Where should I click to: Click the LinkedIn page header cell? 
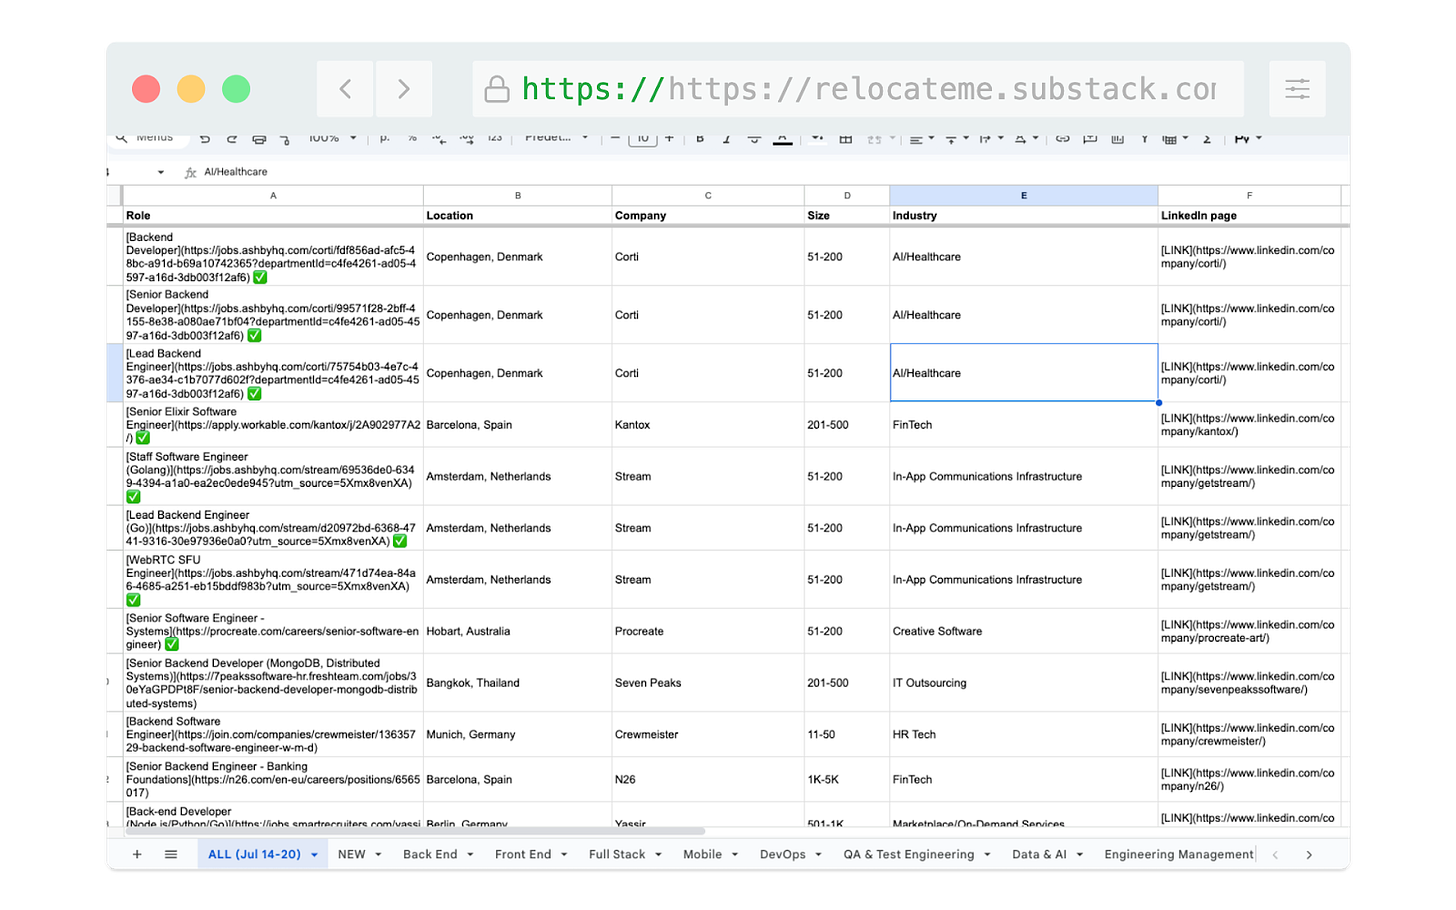coord(1249,216)
